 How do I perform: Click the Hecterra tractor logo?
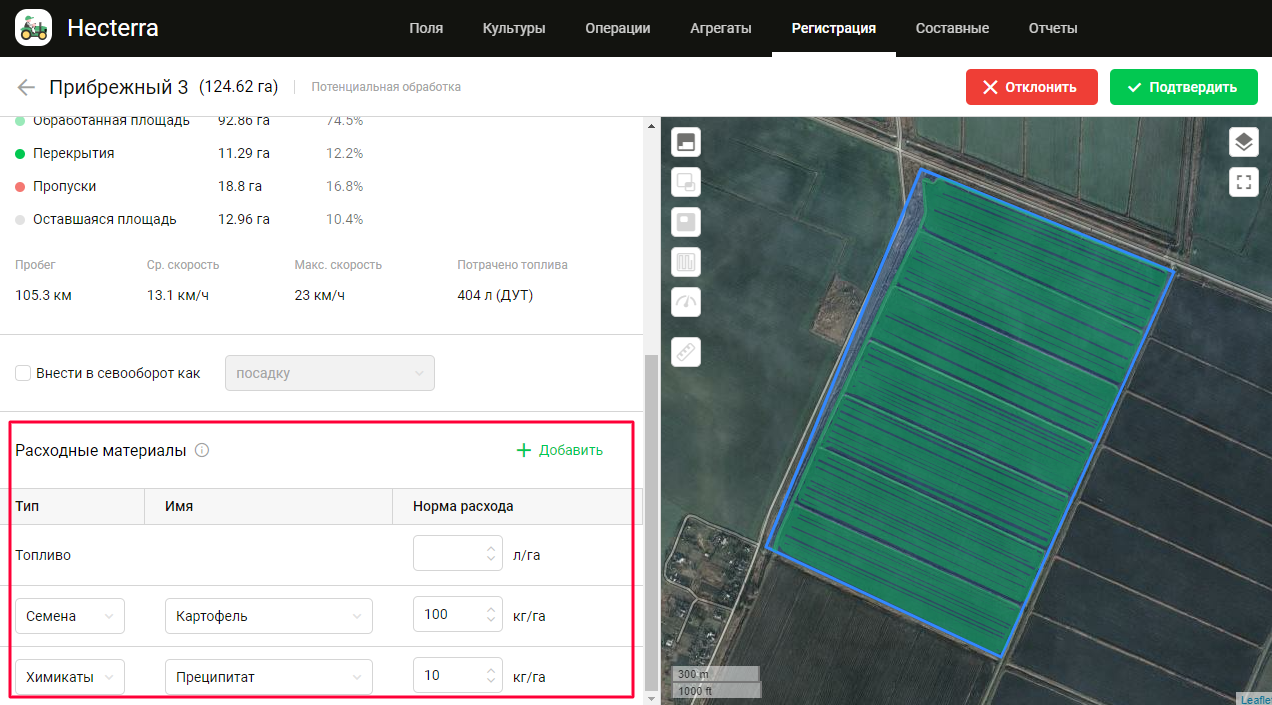tap(33, 28)
